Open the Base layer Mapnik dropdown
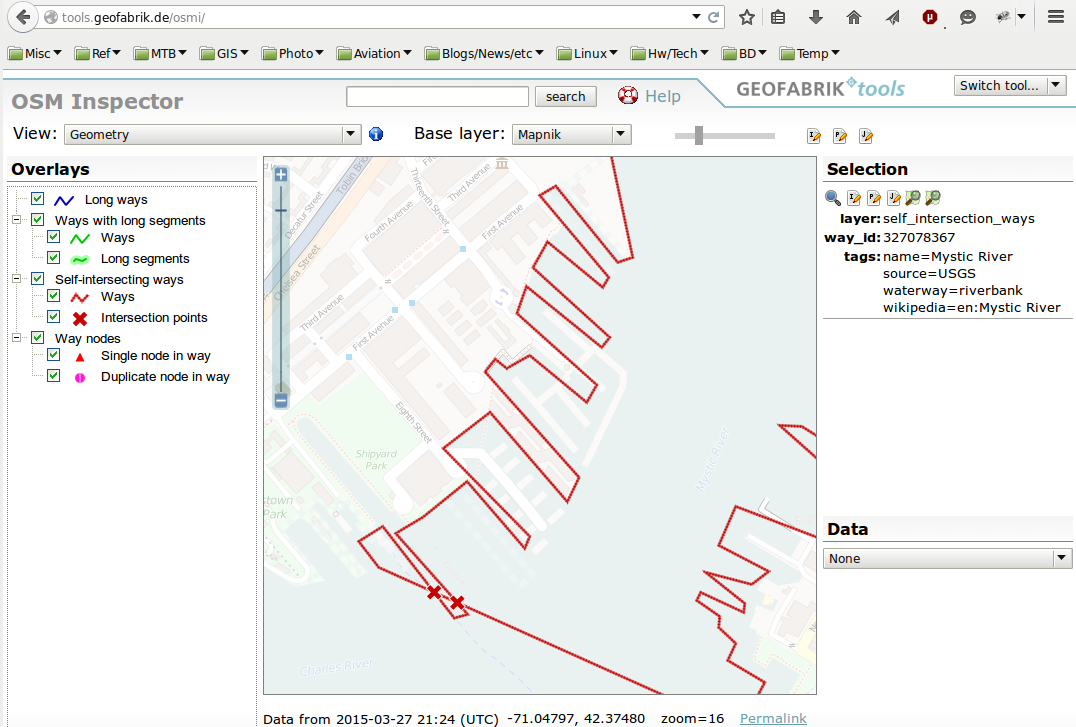This screenshot has width=1076, height=727. [571, 134]
